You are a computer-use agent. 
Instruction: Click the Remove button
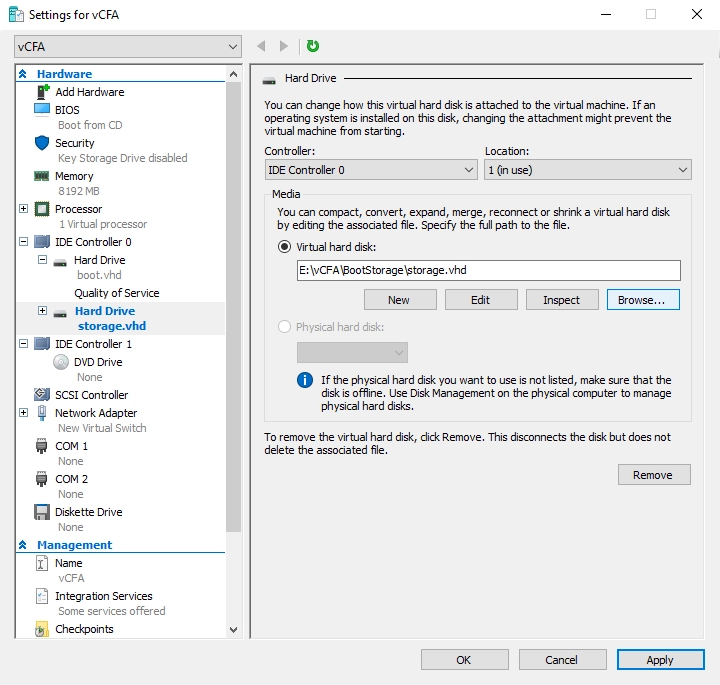coord(654,475)
